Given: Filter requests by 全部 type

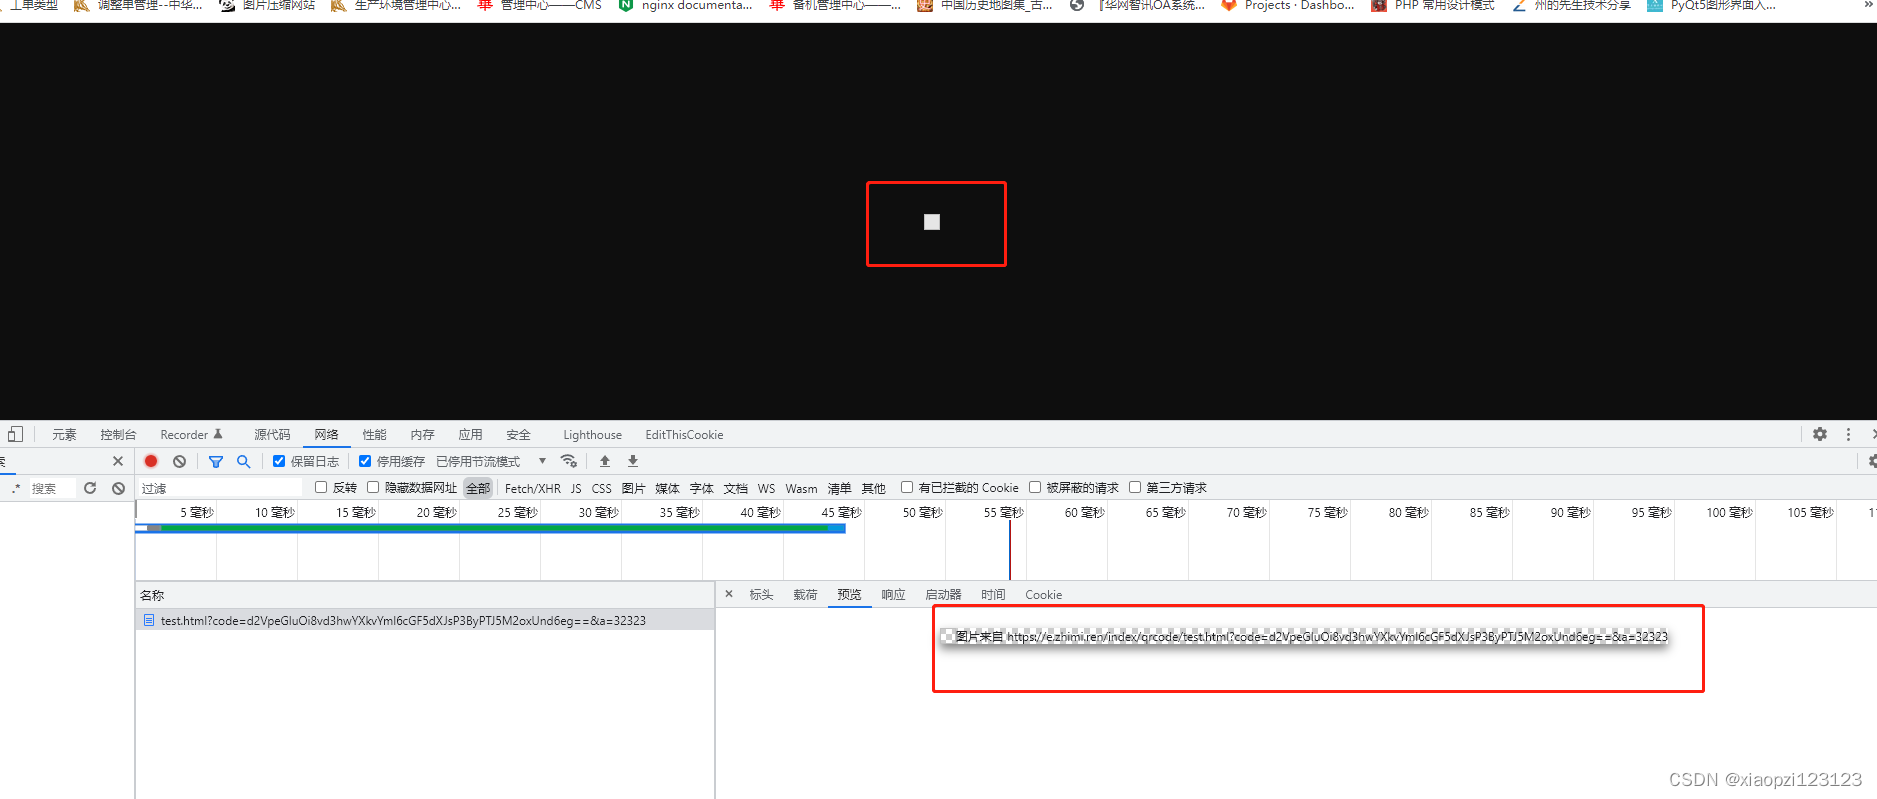Looking at the screenshot, I should (x=478, y=488).
